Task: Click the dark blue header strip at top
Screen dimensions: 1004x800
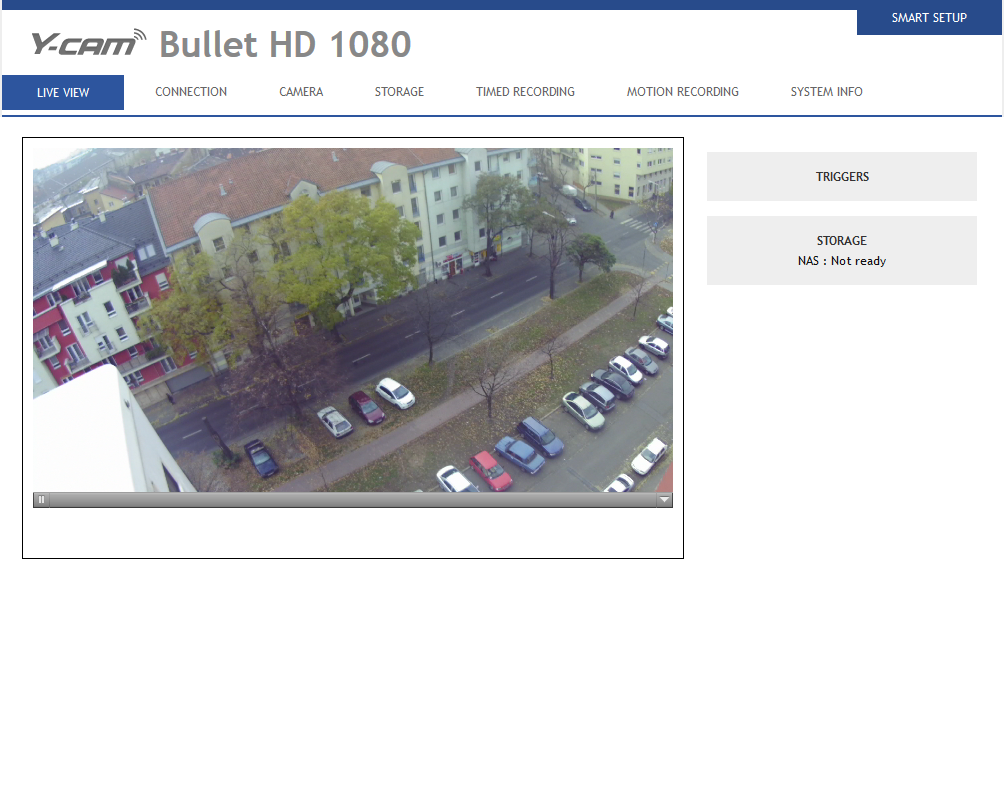Action: coord(430,4)
